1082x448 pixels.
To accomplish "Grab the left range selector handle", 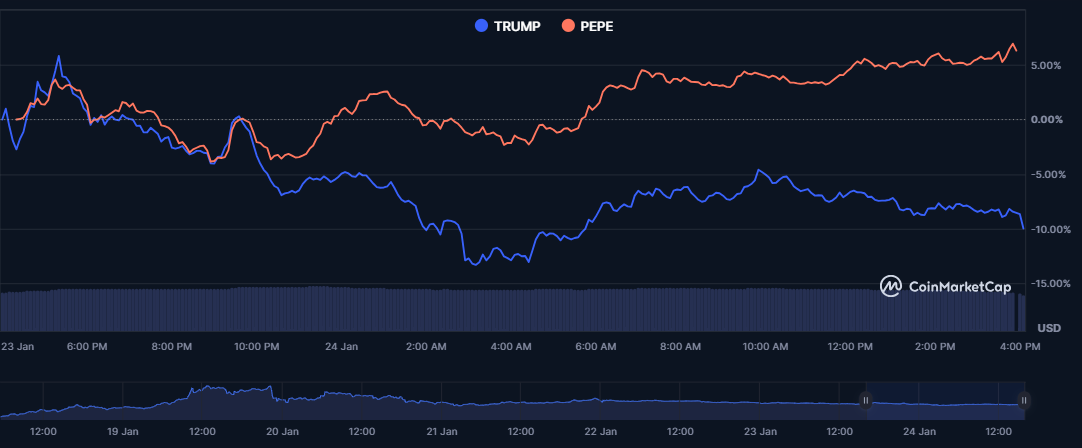I will [x=866, y=400].
